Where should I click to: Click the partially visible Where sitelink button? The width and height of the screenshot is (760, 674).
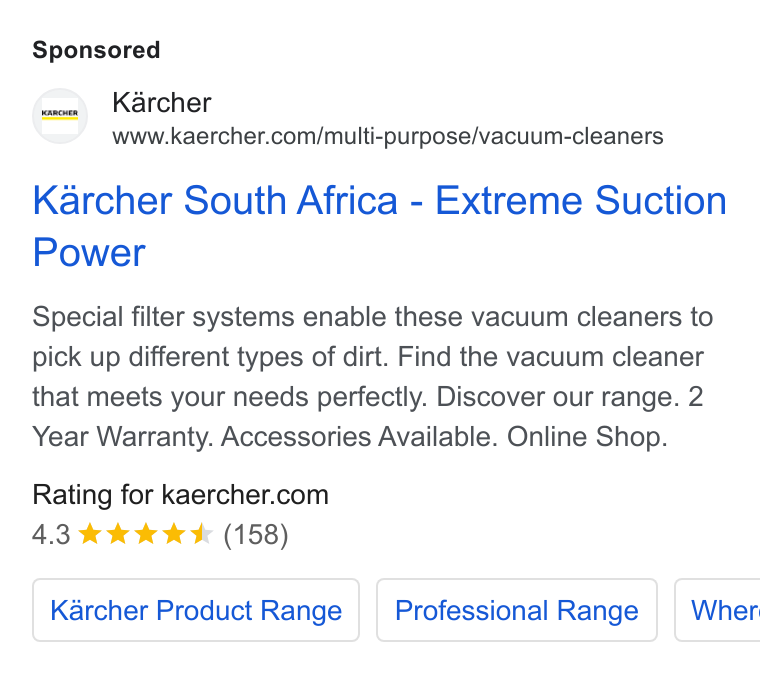tap(717, 610)
